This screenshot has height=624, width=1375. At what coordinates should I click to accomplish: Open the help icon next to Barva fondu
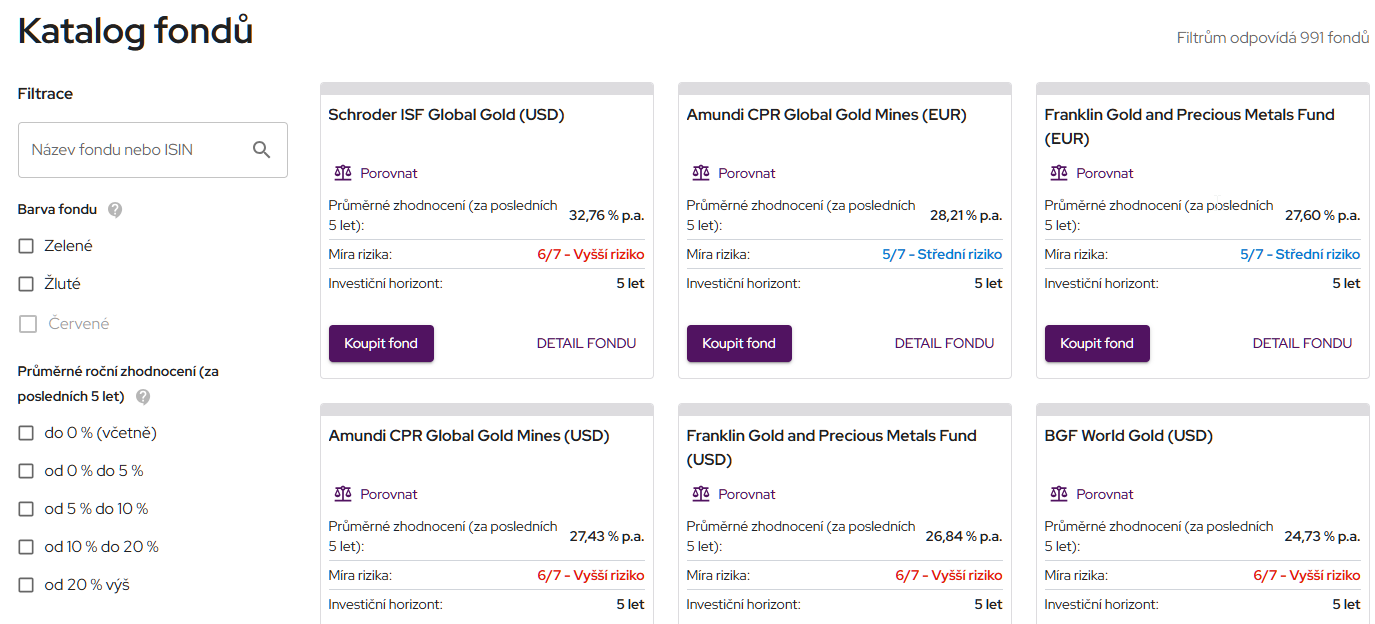[x=115, y=210]
